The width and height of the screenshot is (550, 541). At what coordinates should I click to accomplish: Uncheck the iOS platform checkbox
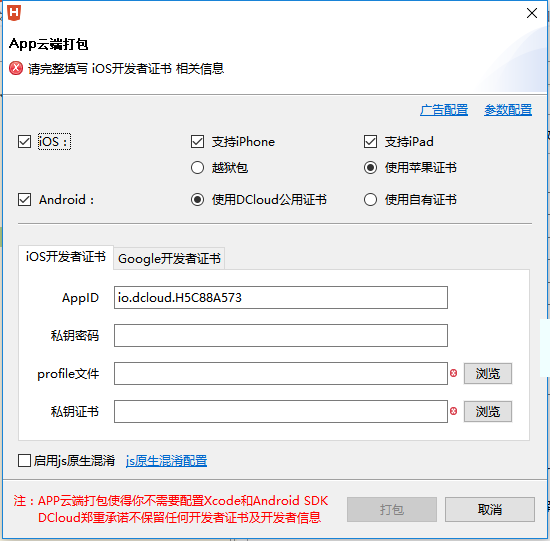[25, 142]
